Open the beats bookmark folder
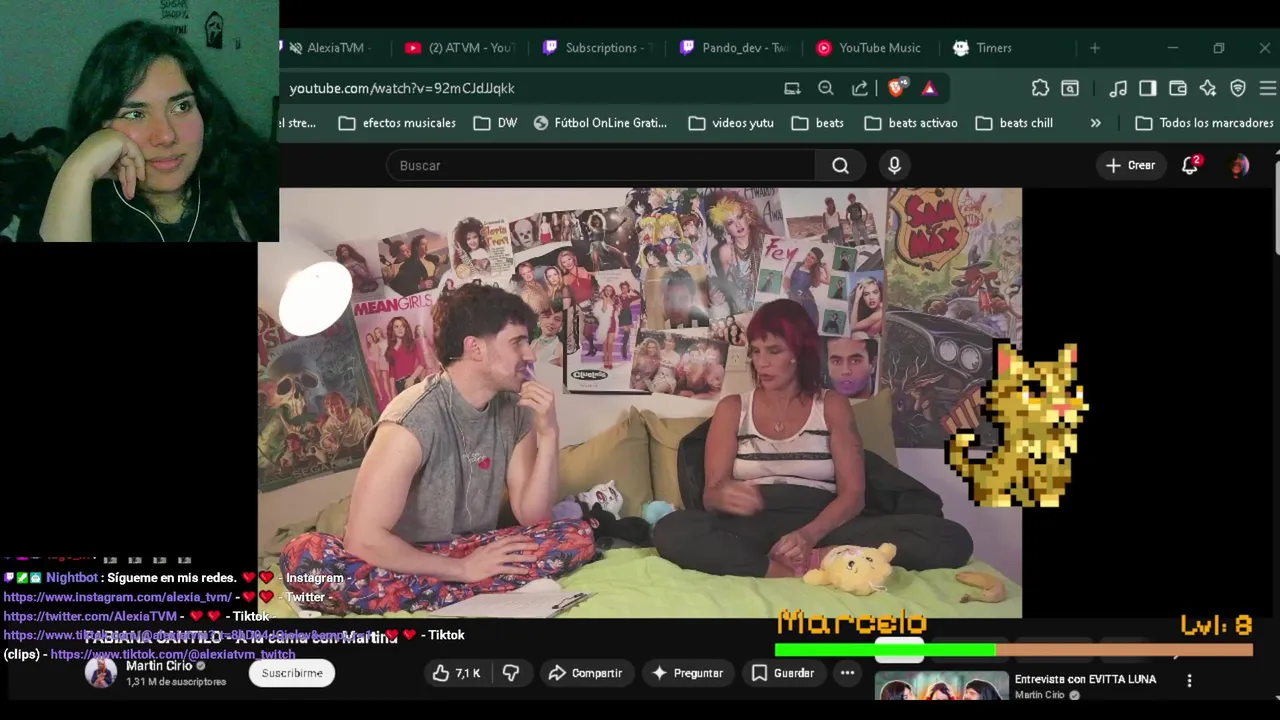This screenshot has width=1280, height=720. 817,123
